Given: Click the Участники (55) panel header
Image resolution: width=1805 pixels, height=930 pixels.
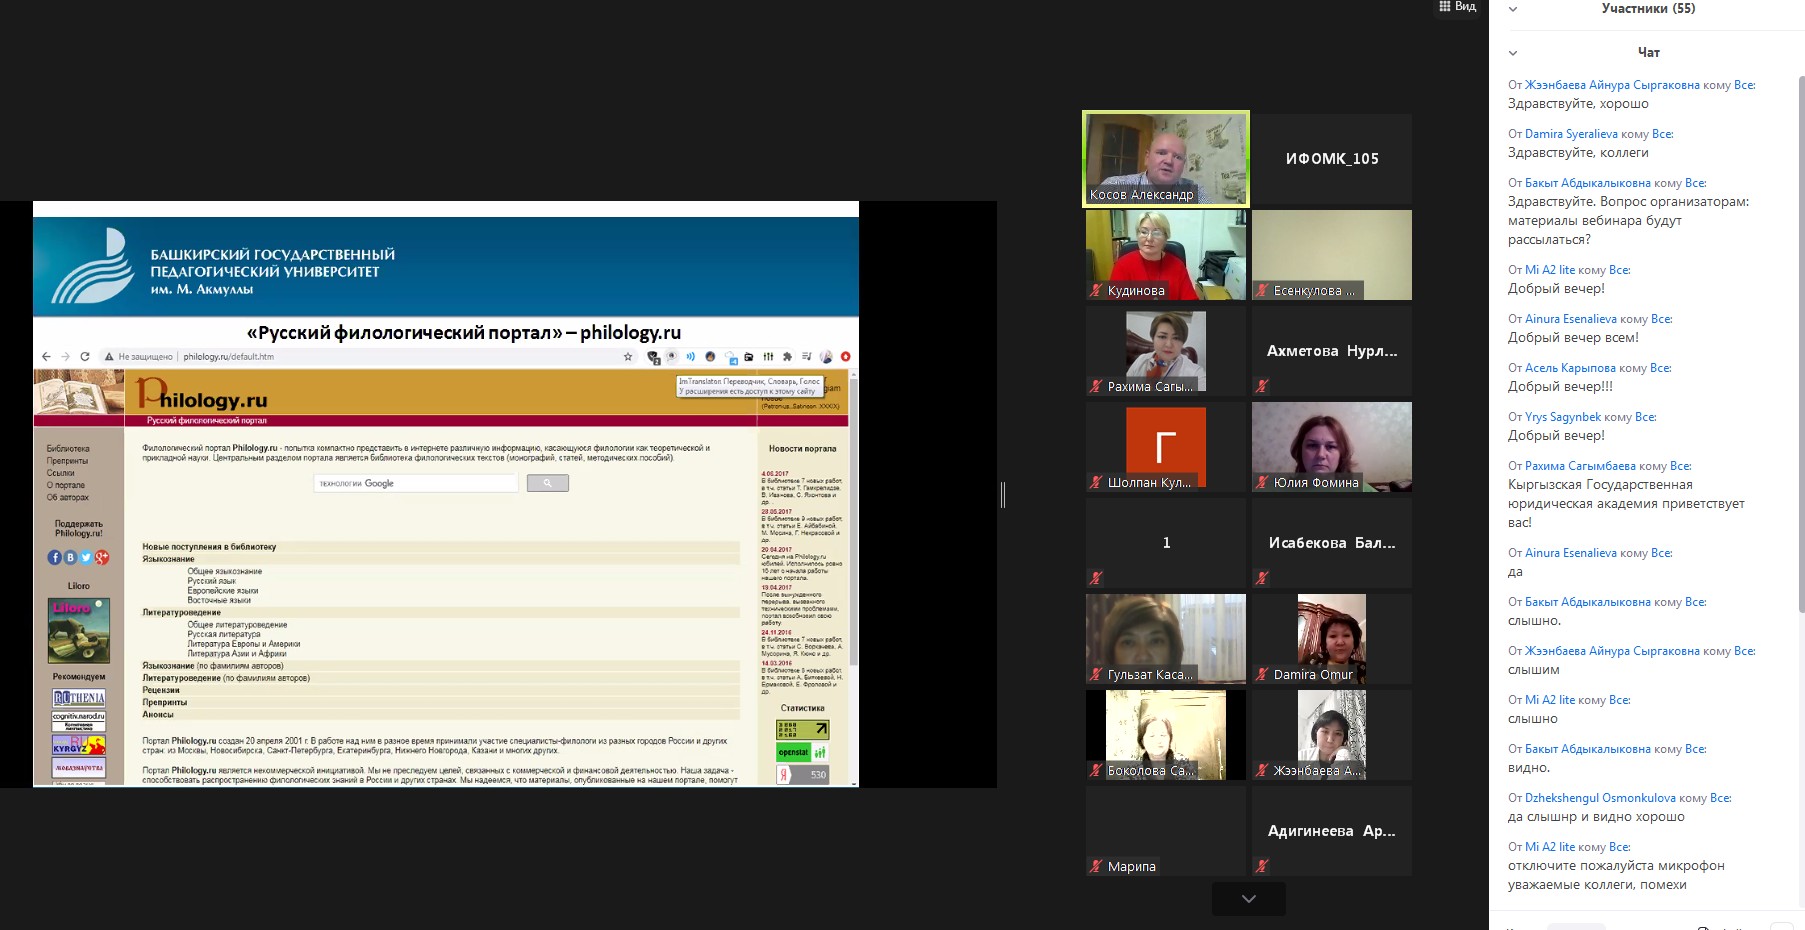Looking at the screenshot, I should [x=1648, y=9].
